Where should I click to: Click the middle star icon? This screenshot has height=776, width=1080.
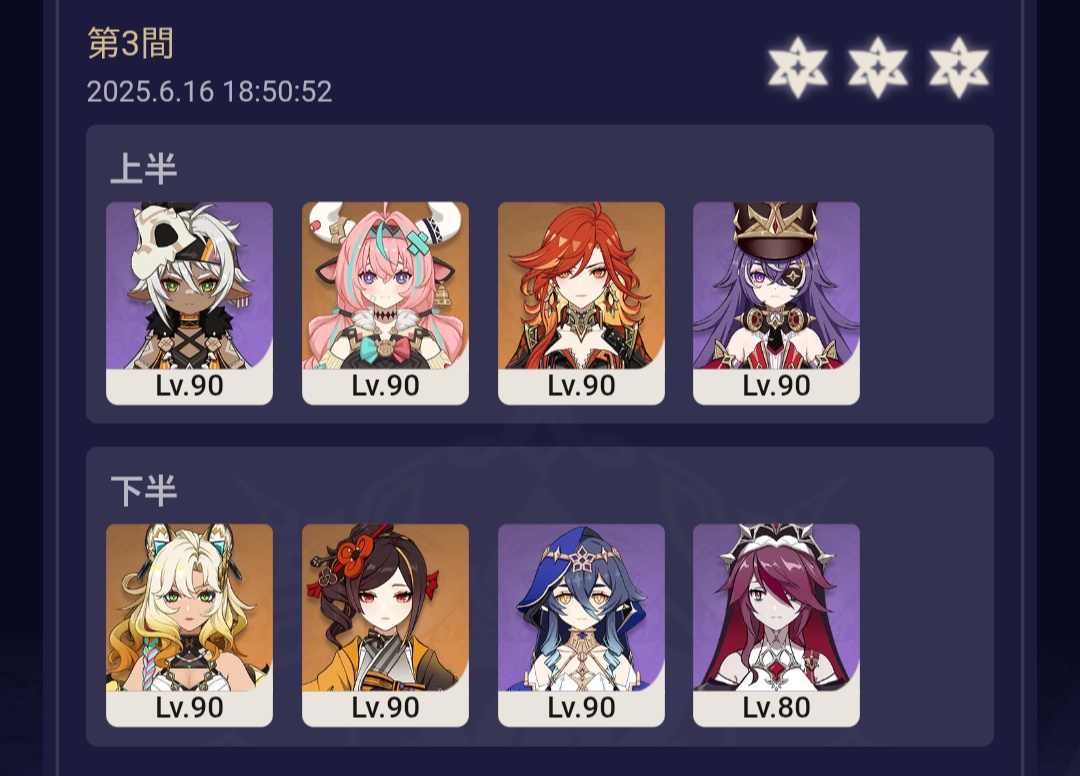coord(878,67)
